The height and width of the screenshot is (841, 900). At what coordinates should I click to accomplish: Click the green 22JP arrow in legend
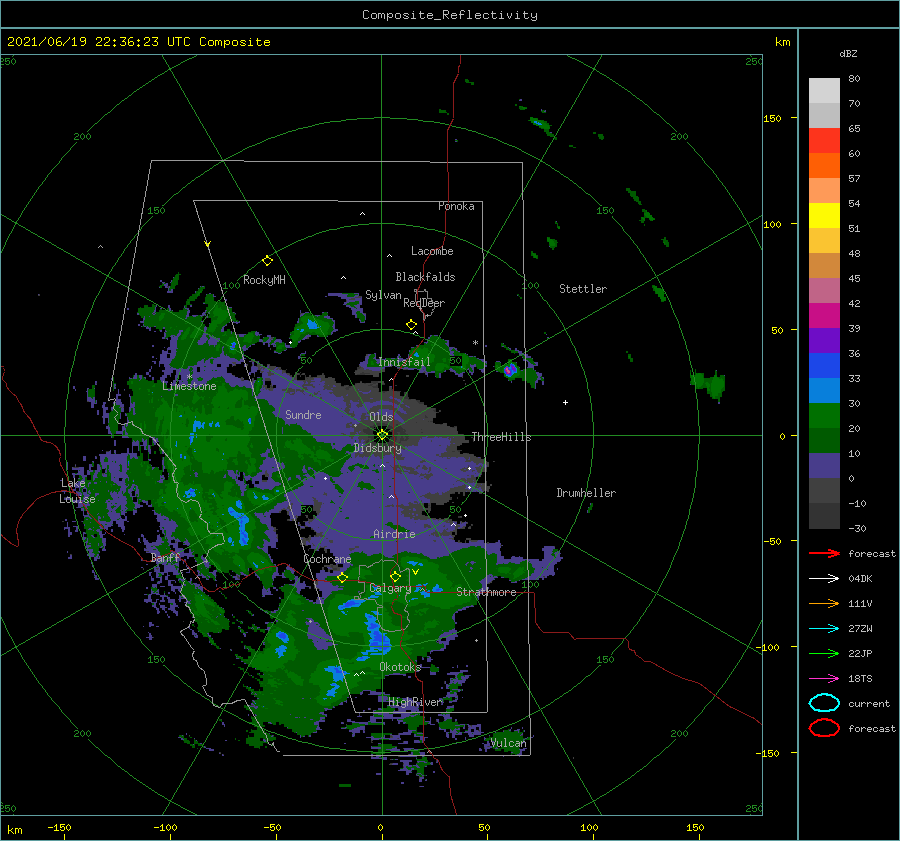[x=824, y=653]
